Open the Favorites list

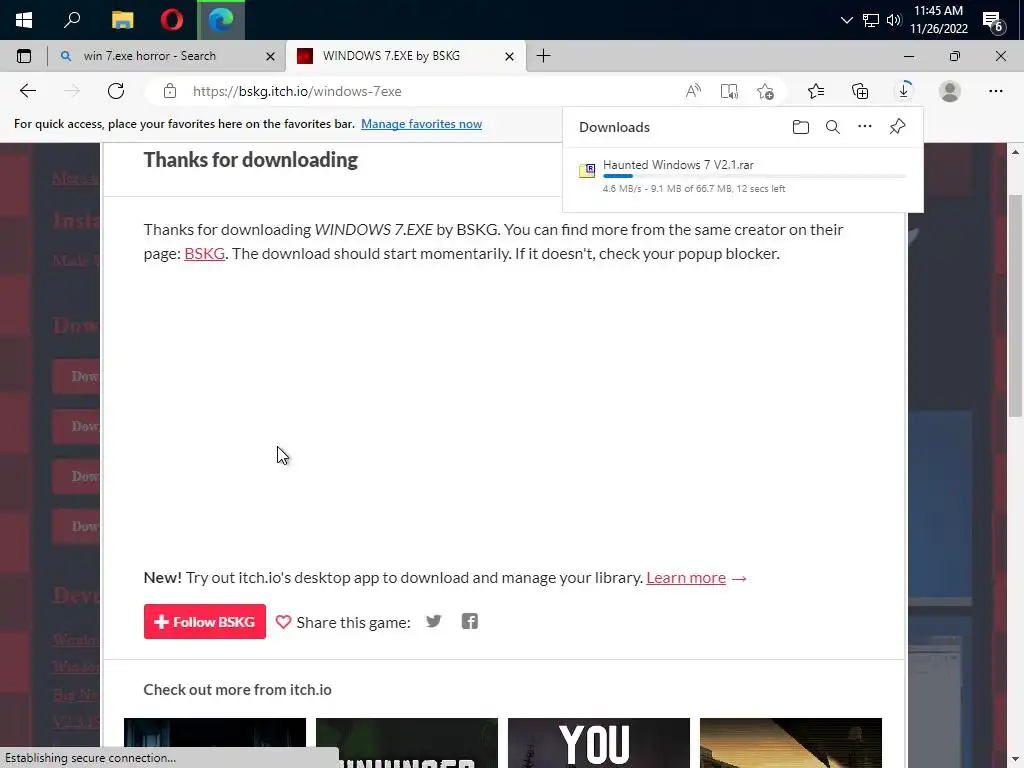816,91
